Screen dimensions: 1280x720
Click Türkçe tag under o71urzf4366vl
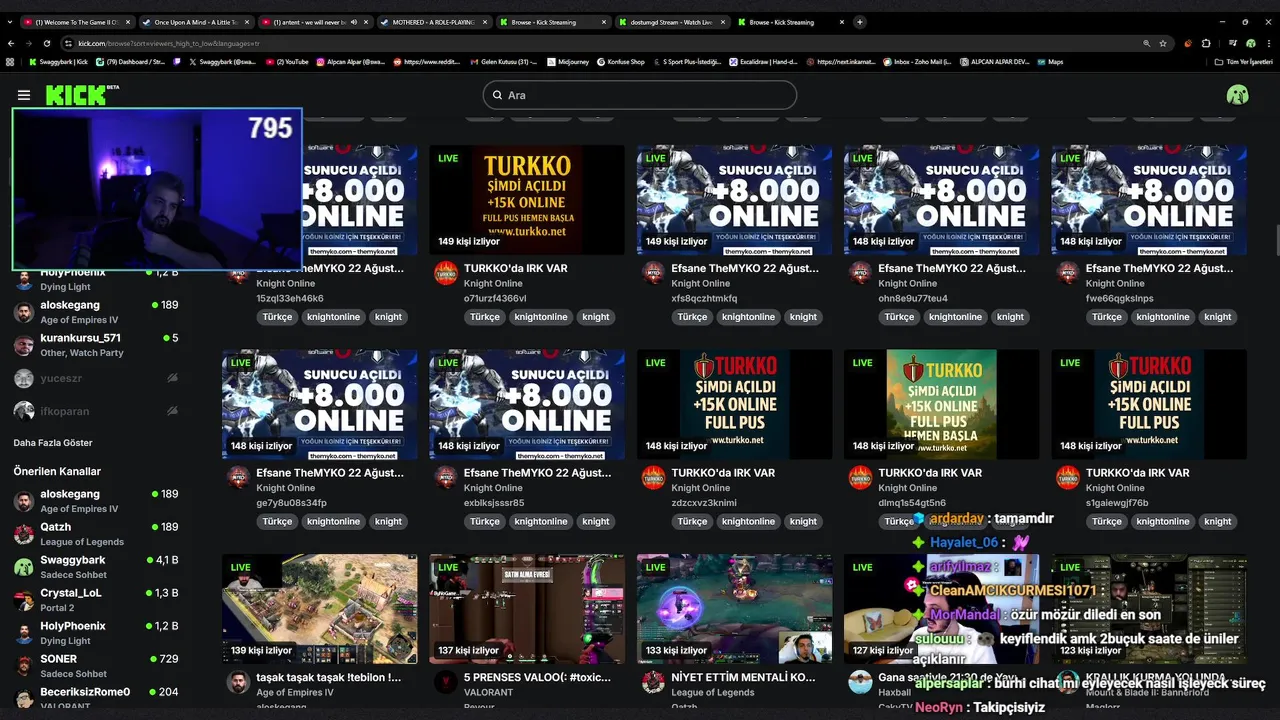(485, 317)
